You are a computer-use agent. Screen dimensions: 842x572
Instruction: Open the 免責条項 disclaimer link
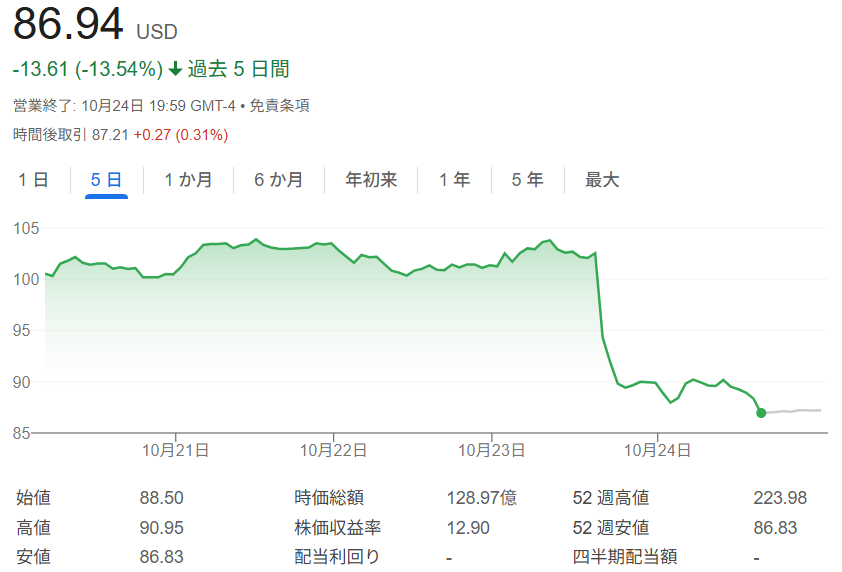click(295, 105)
